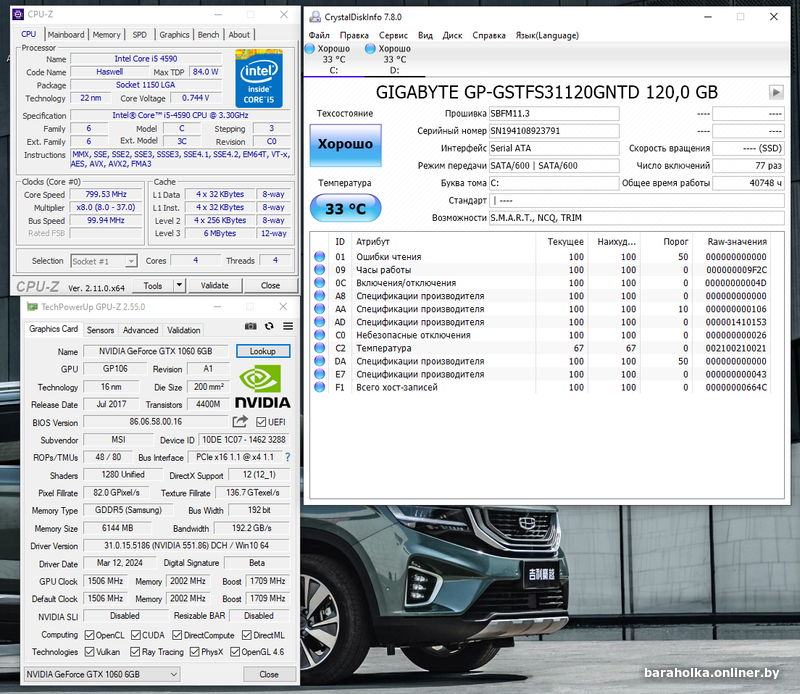
Task: Click the Возможности field S.M.A.R.T., NCQ, TRIM
Action: pos(636,218)
